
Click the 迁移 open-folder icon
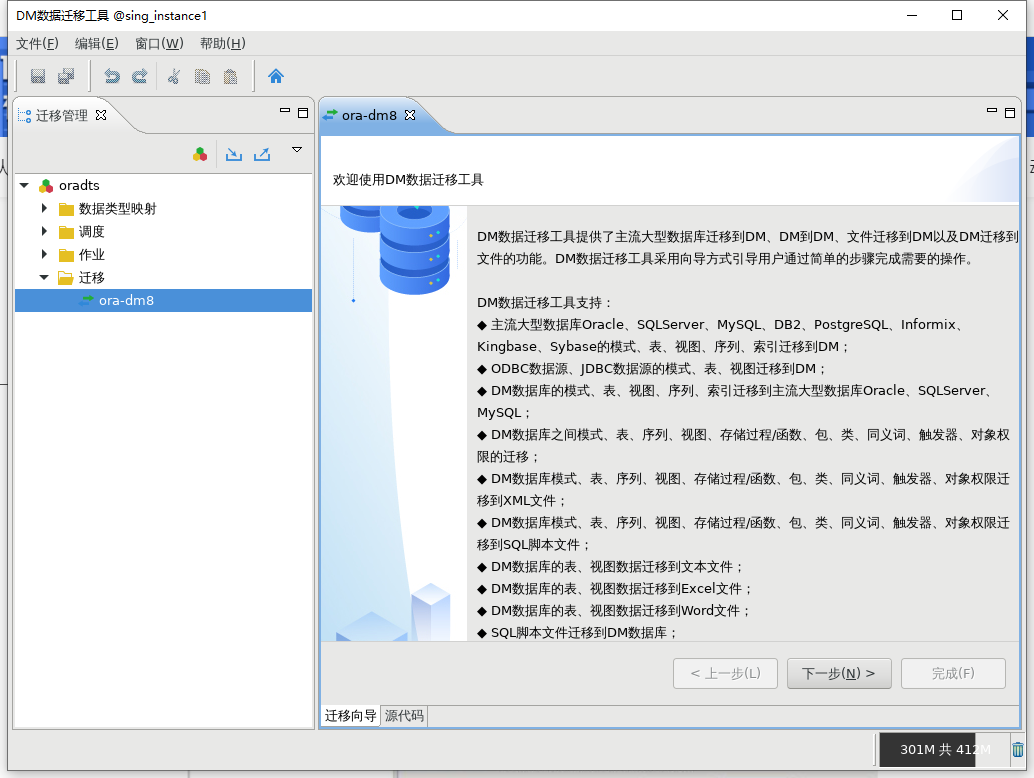point(66,278)
